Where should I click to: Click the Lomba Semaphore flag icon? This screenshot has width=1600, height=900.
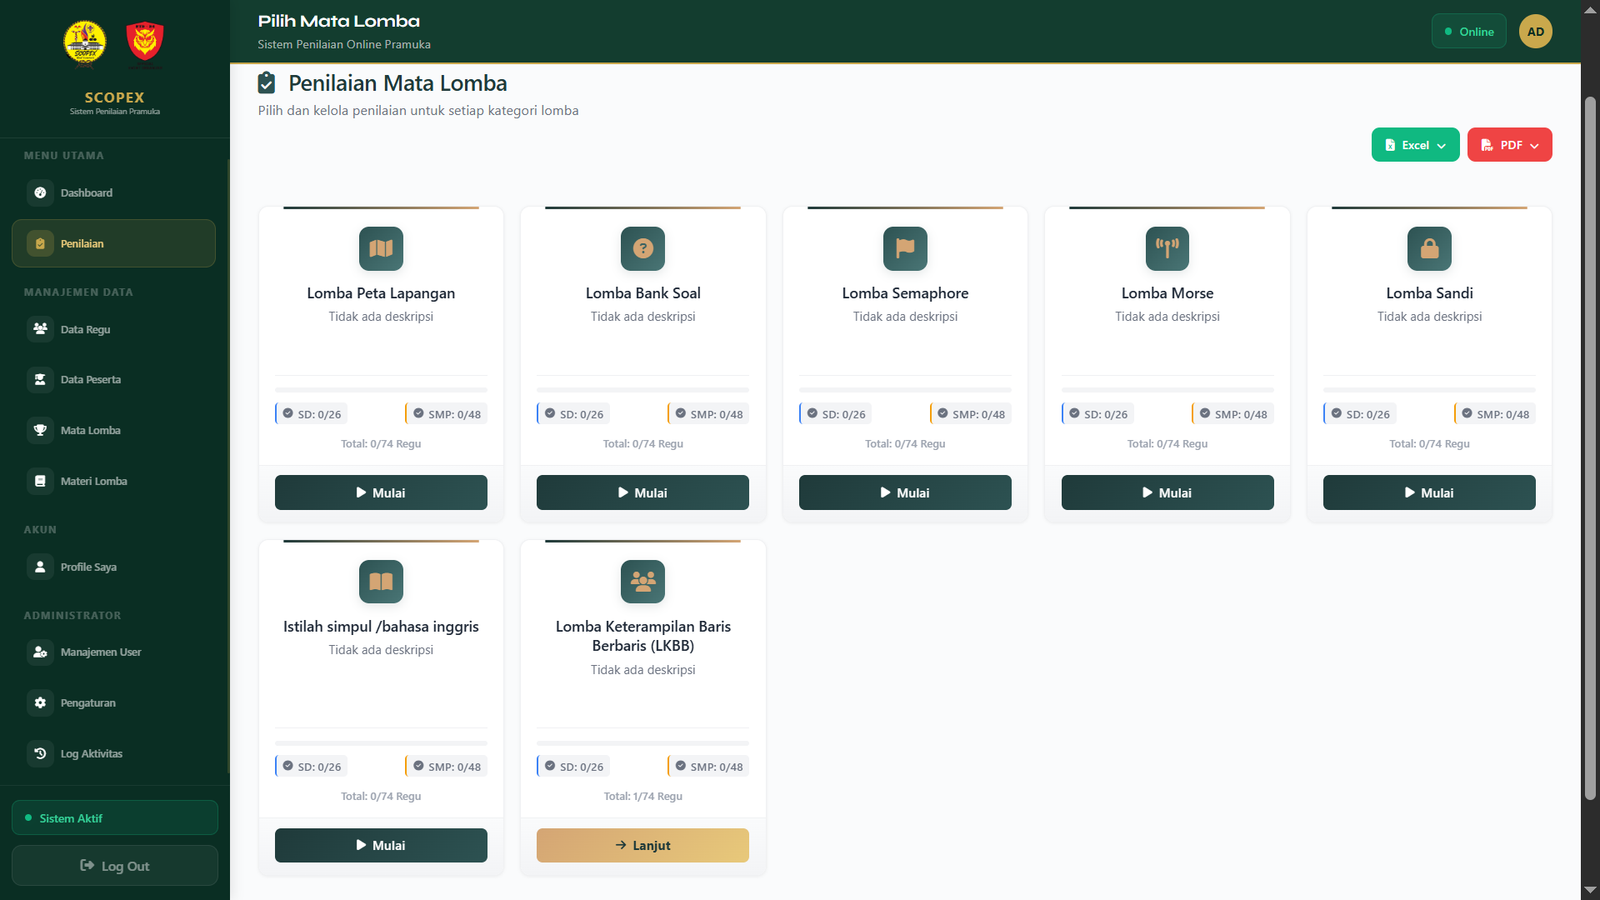click(905, 248)
